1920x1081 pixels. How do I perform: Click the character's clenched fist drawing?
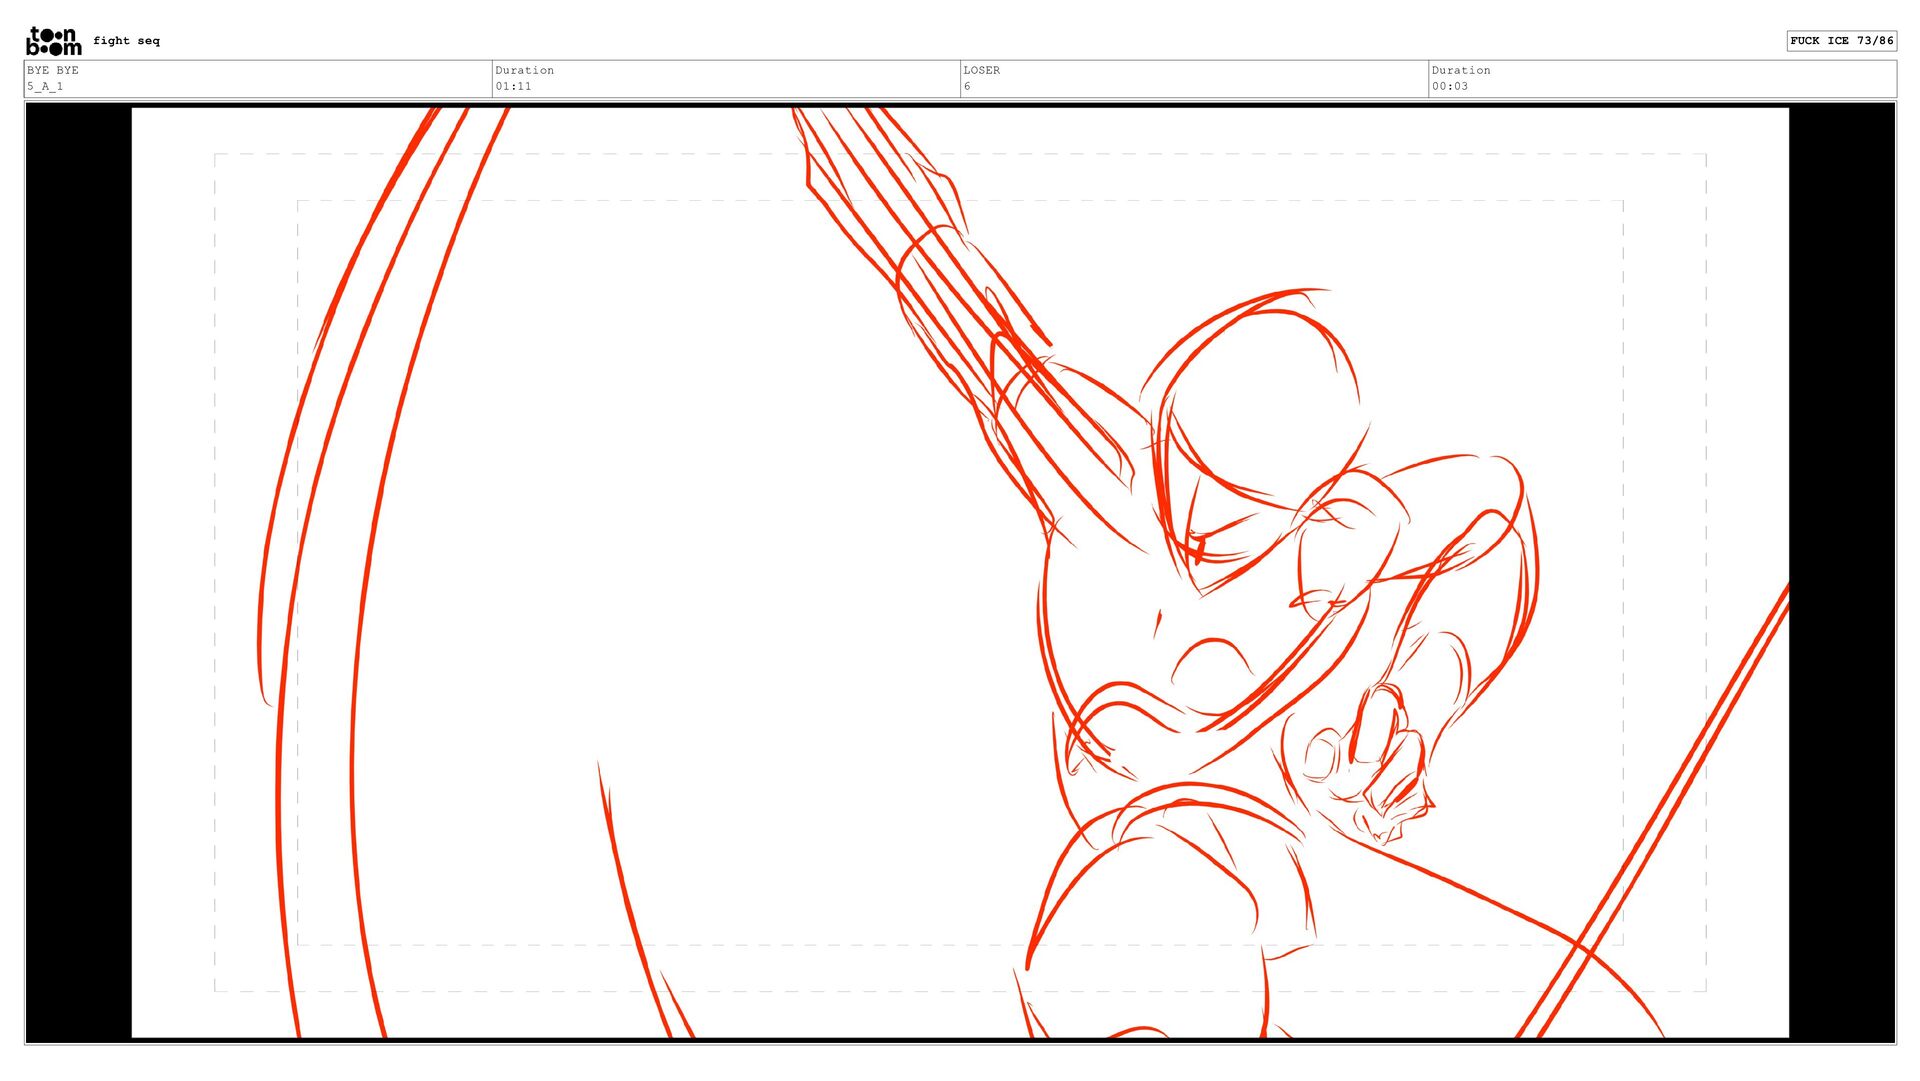1390,765
